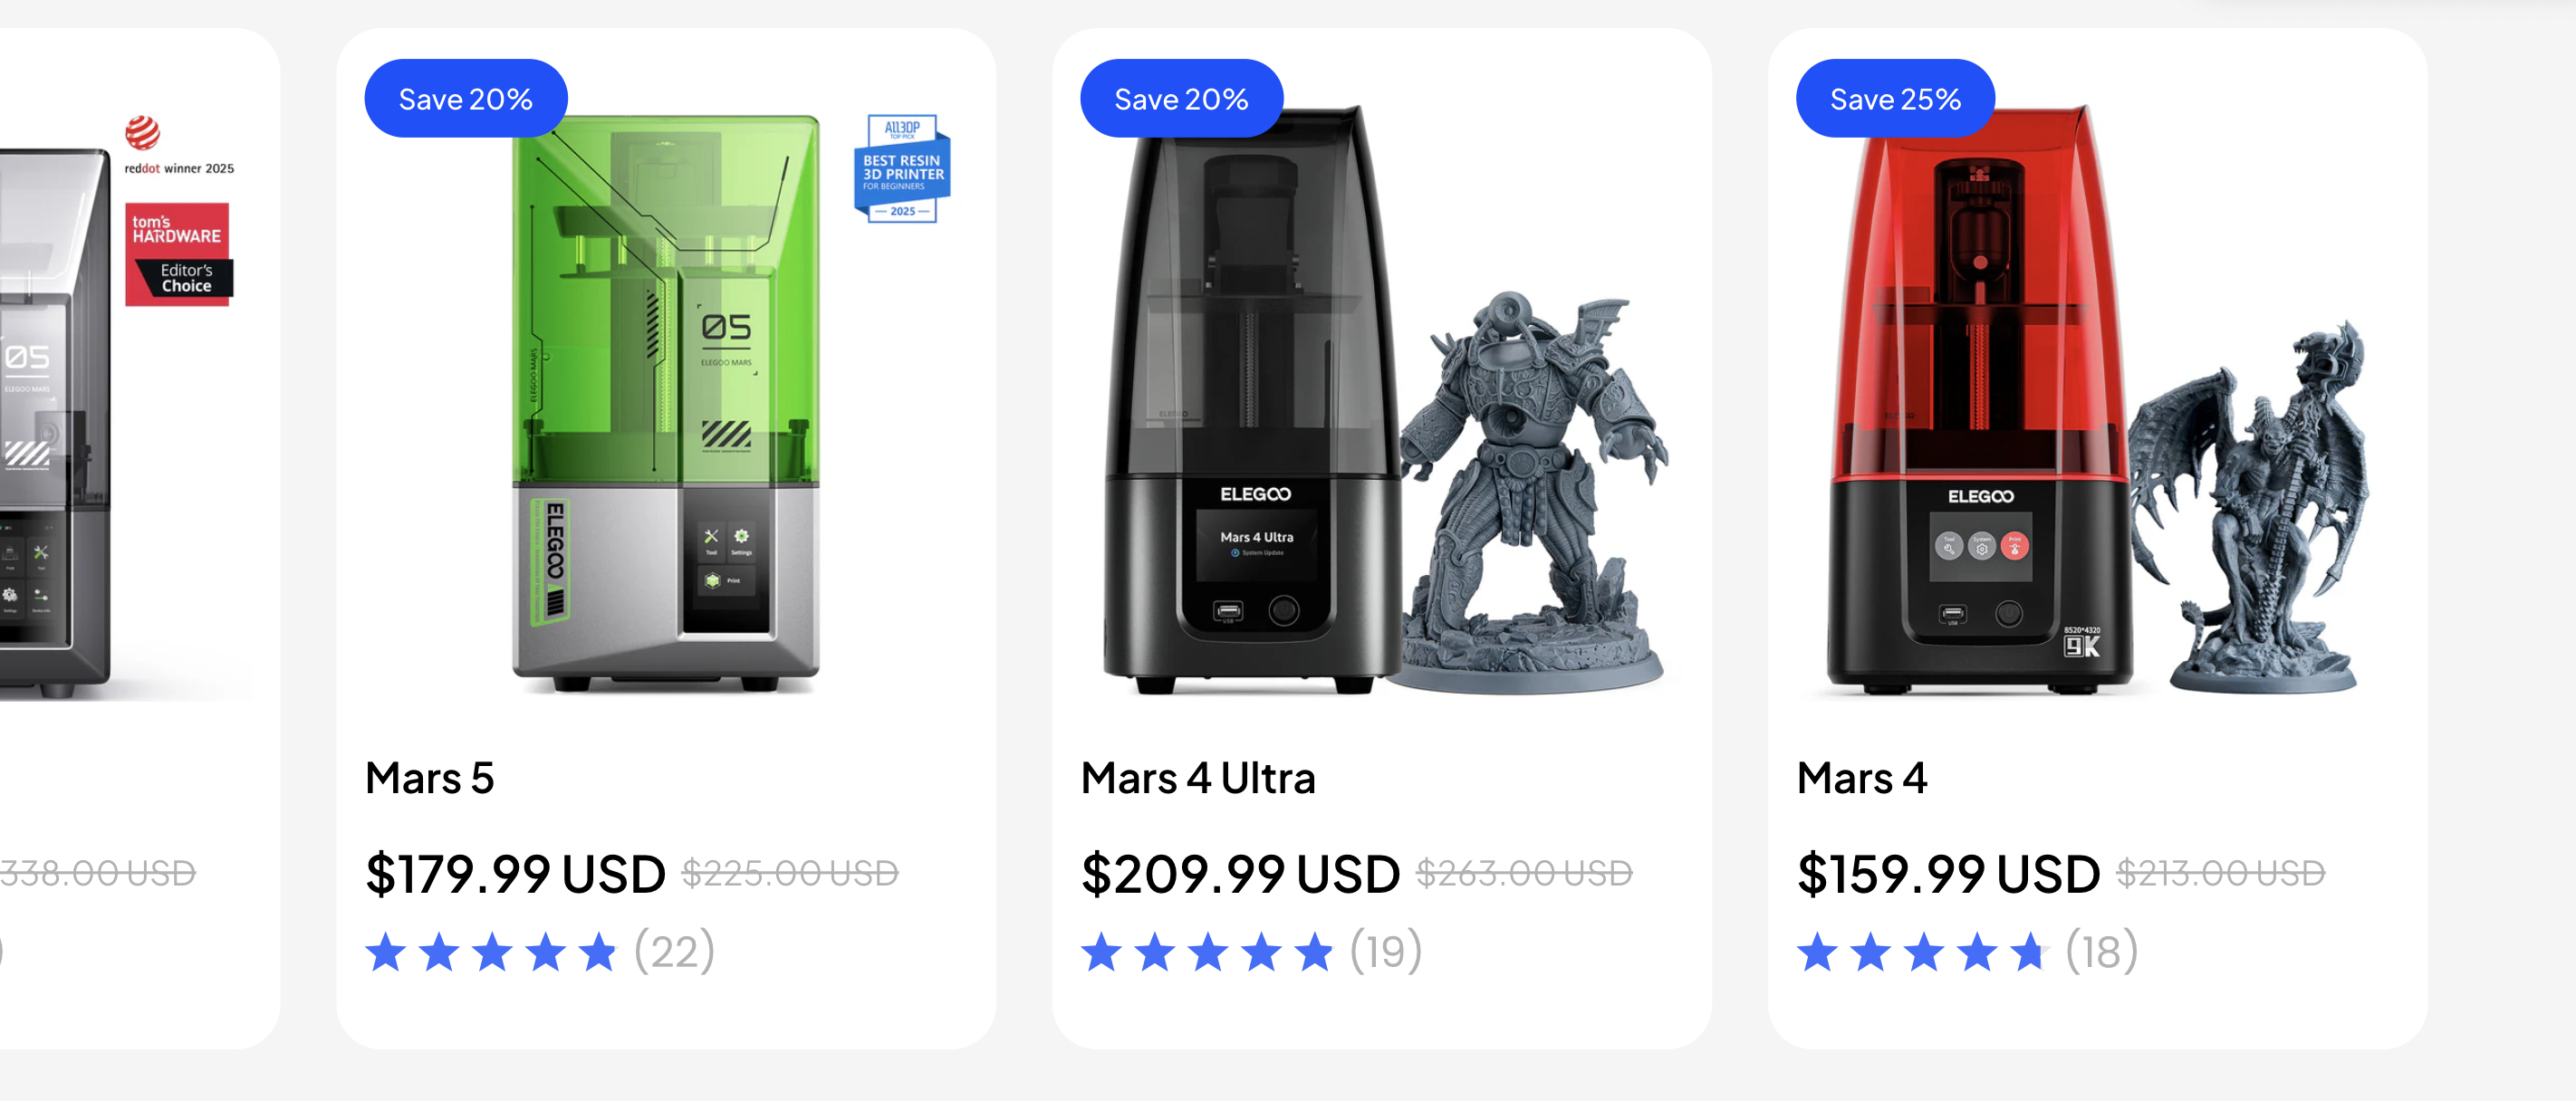This screenshot has height=1101, width=2576.
Task: Click the $179.99 USD price
Action: (515, 873)
